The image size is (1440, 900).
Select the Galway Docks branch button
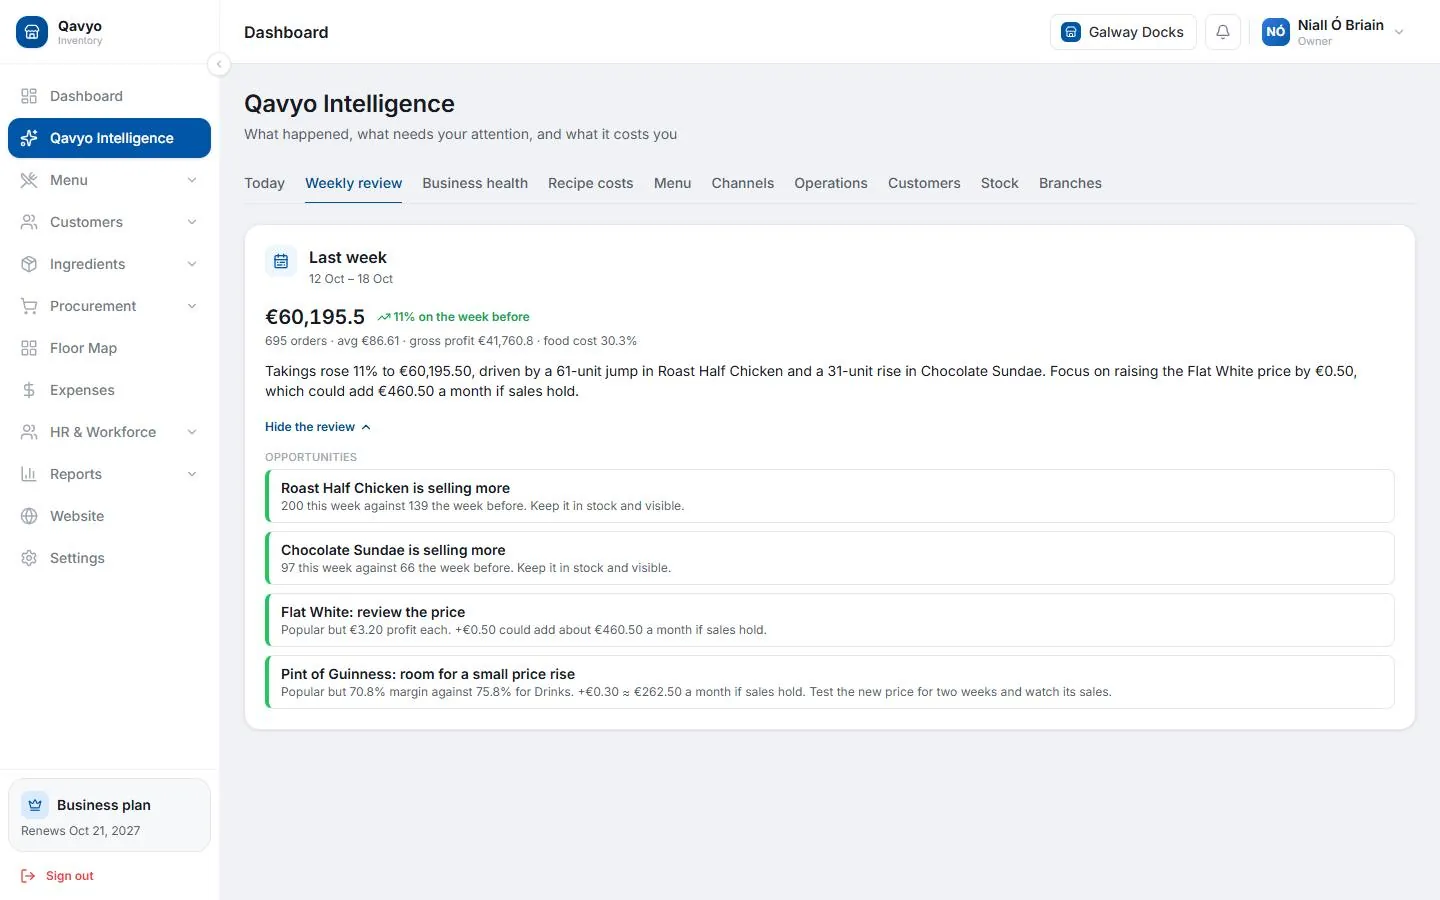1123,32
